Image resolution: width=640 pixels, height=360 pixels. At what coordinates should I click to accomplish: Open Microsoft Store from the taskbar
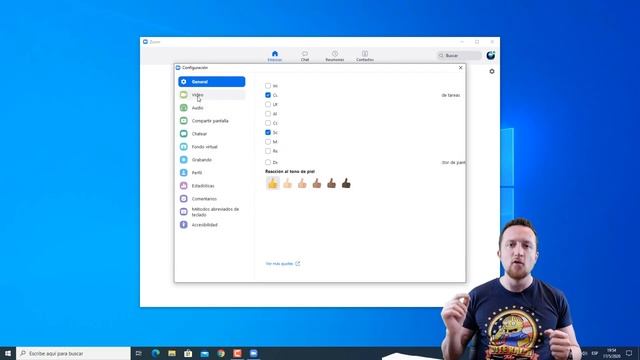[x=188, y=353]
